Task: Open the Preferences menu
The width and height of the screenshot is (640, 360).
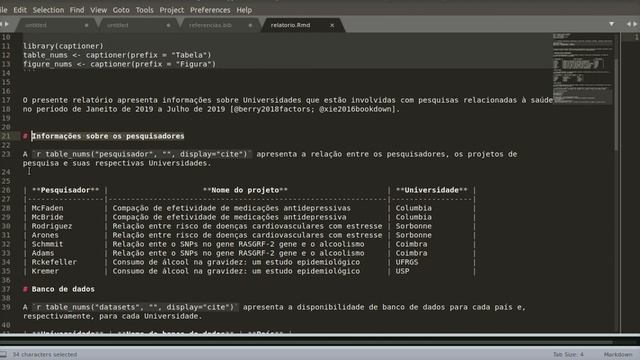Action: (210, 10)
